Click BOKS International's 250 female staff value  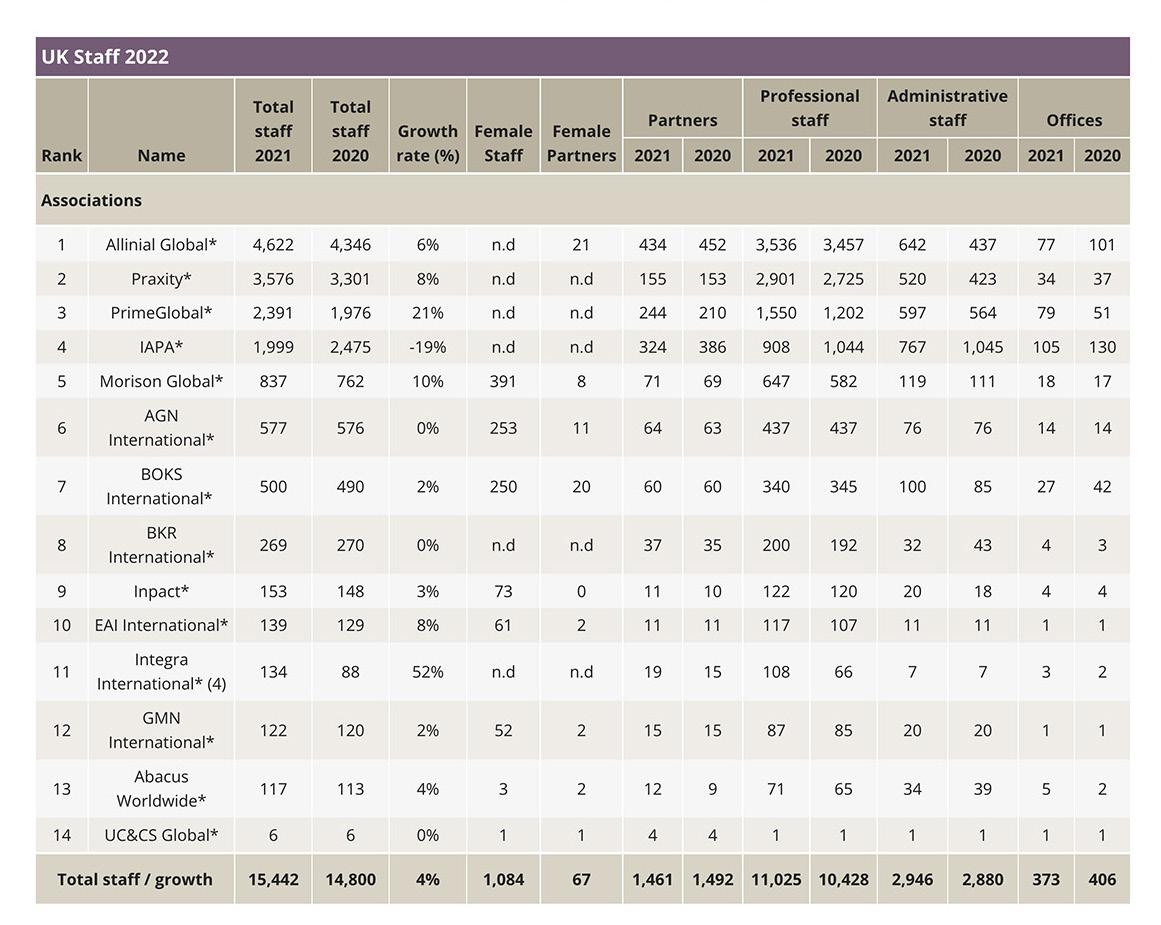click(503, 486)
